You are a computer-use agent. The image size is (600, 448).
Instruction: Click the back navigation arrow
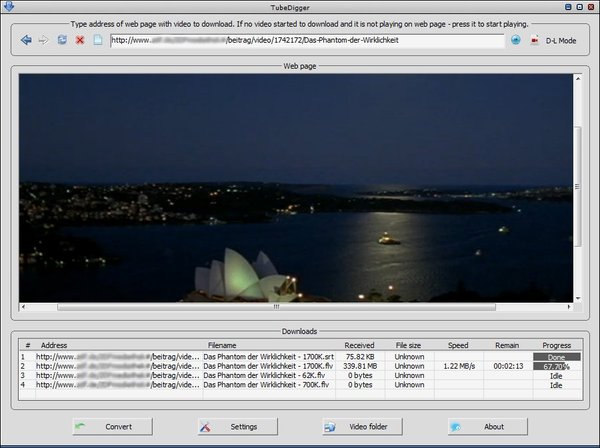tap(26, 40)
